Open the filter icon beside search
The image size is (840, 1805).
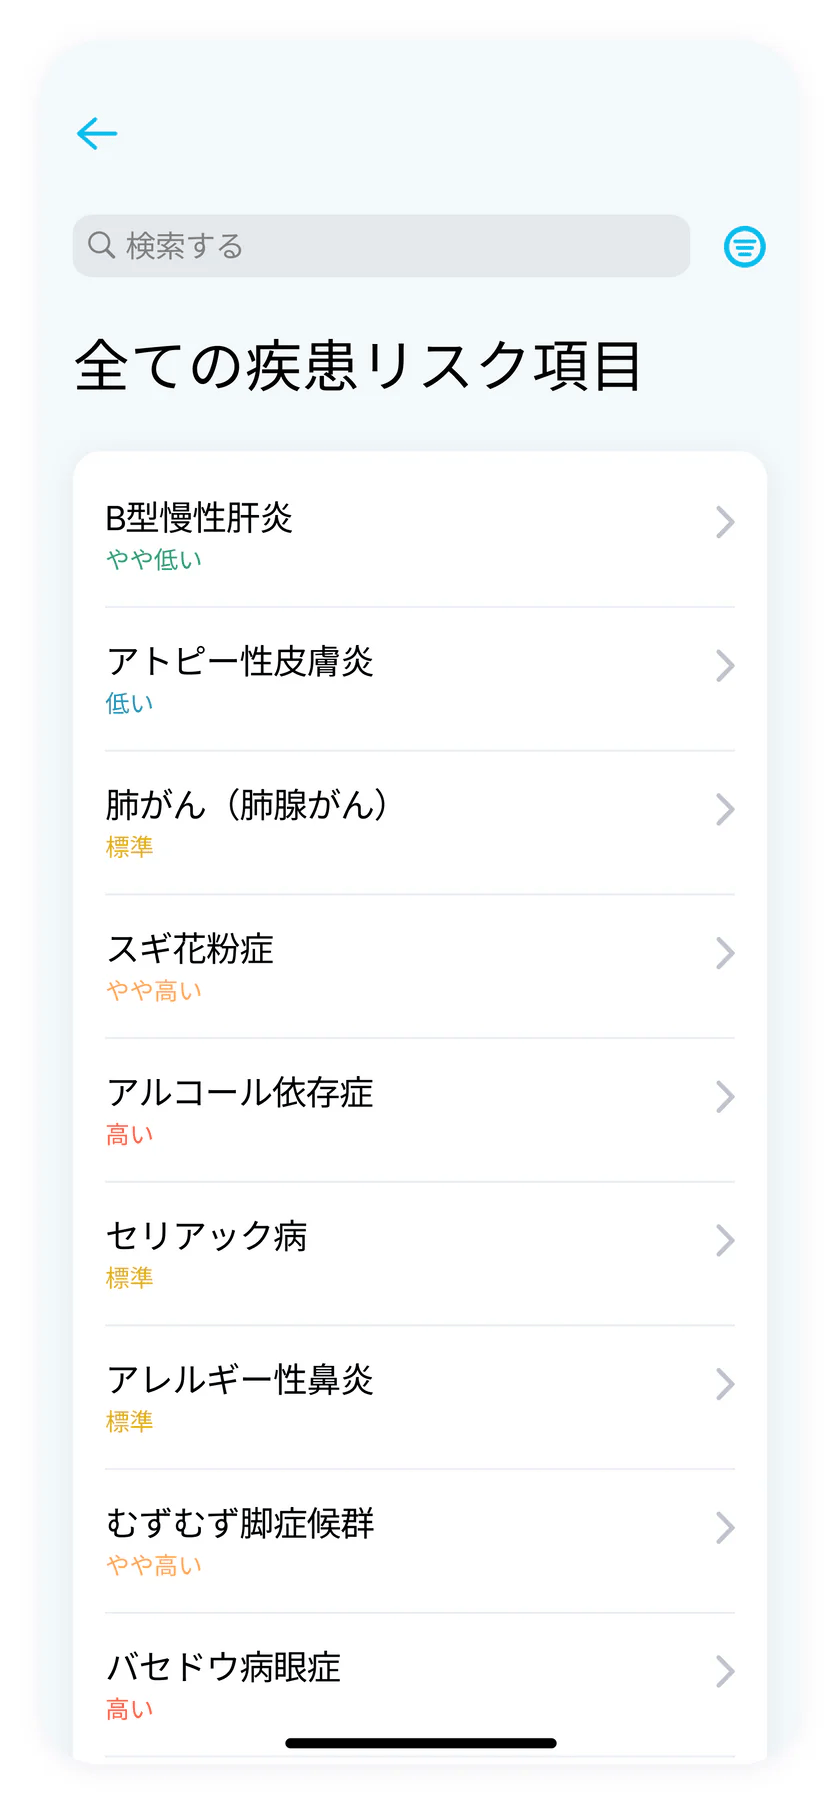744,246
